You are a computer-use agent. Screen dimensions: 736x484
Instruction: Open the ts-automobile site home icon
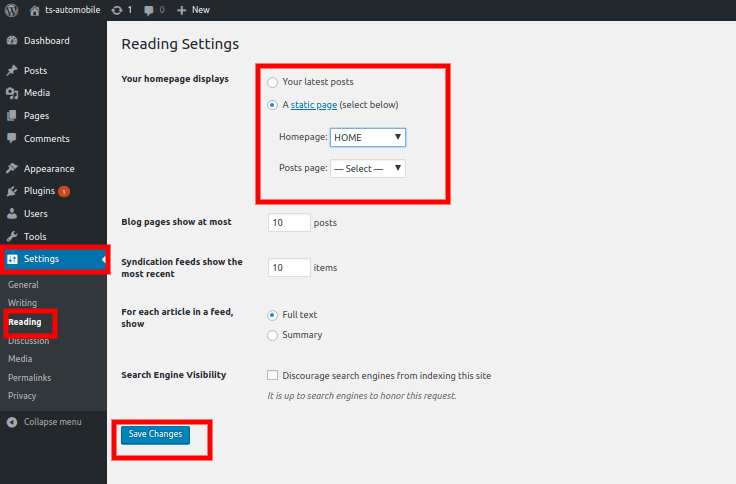tap(35, 9)
